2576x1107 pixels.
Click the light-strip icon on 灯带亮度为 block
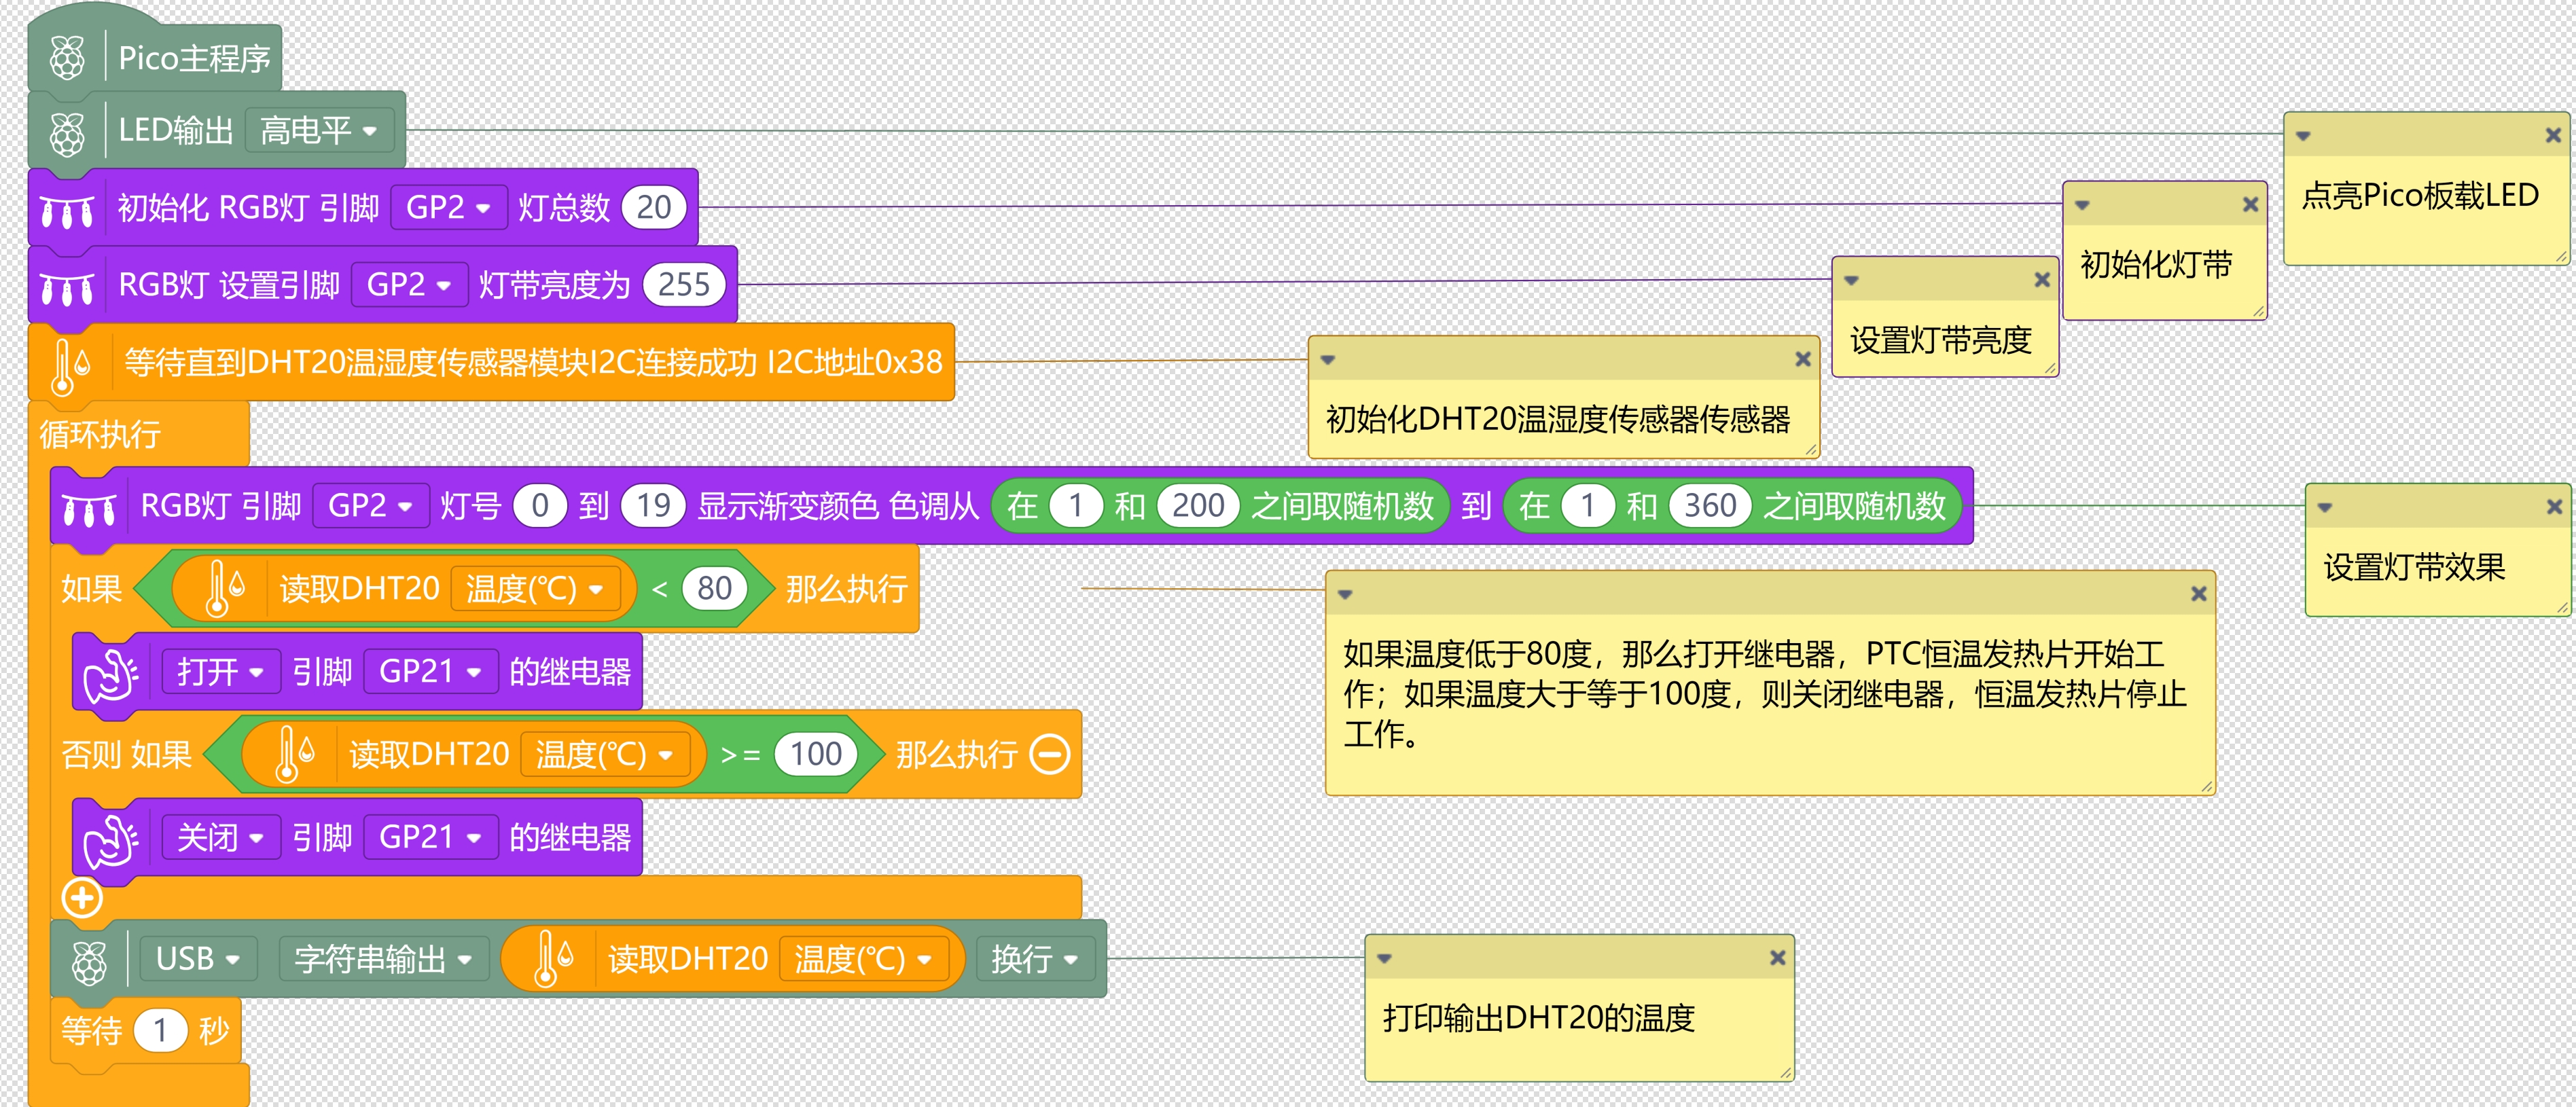(x=67, y=287)
